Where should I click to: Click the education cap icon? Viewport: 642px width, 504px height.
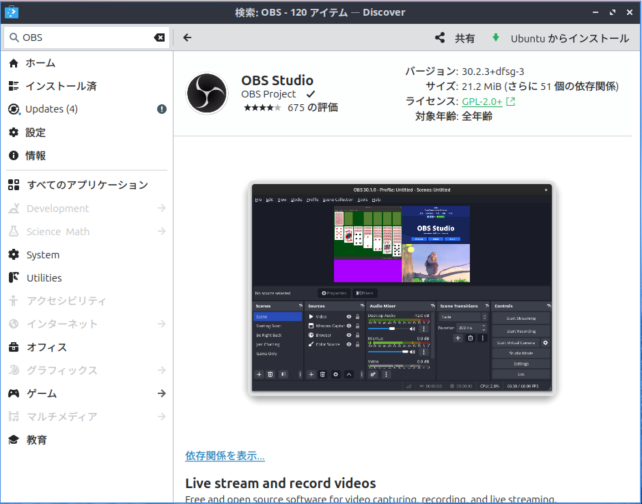[x=14, y=440]
